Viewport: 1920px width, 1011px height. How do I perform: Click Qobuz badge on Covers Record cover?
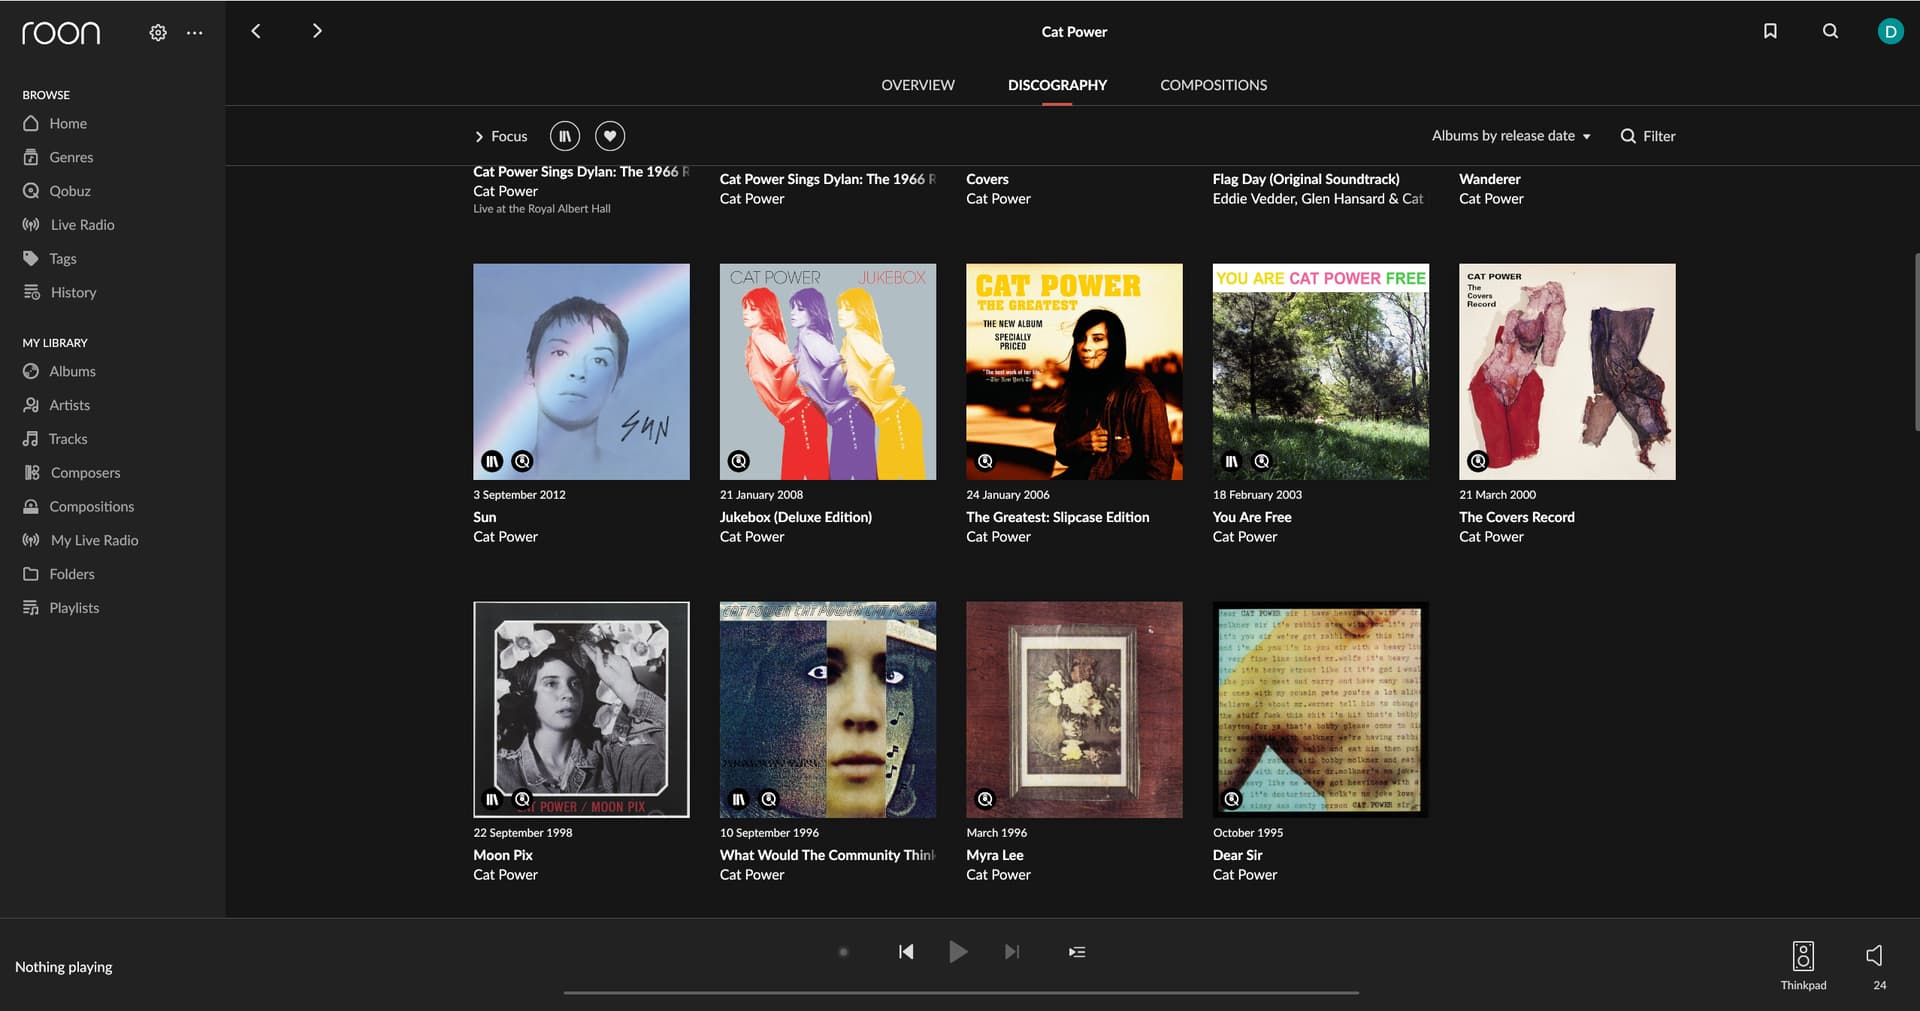pos(1478,461)
